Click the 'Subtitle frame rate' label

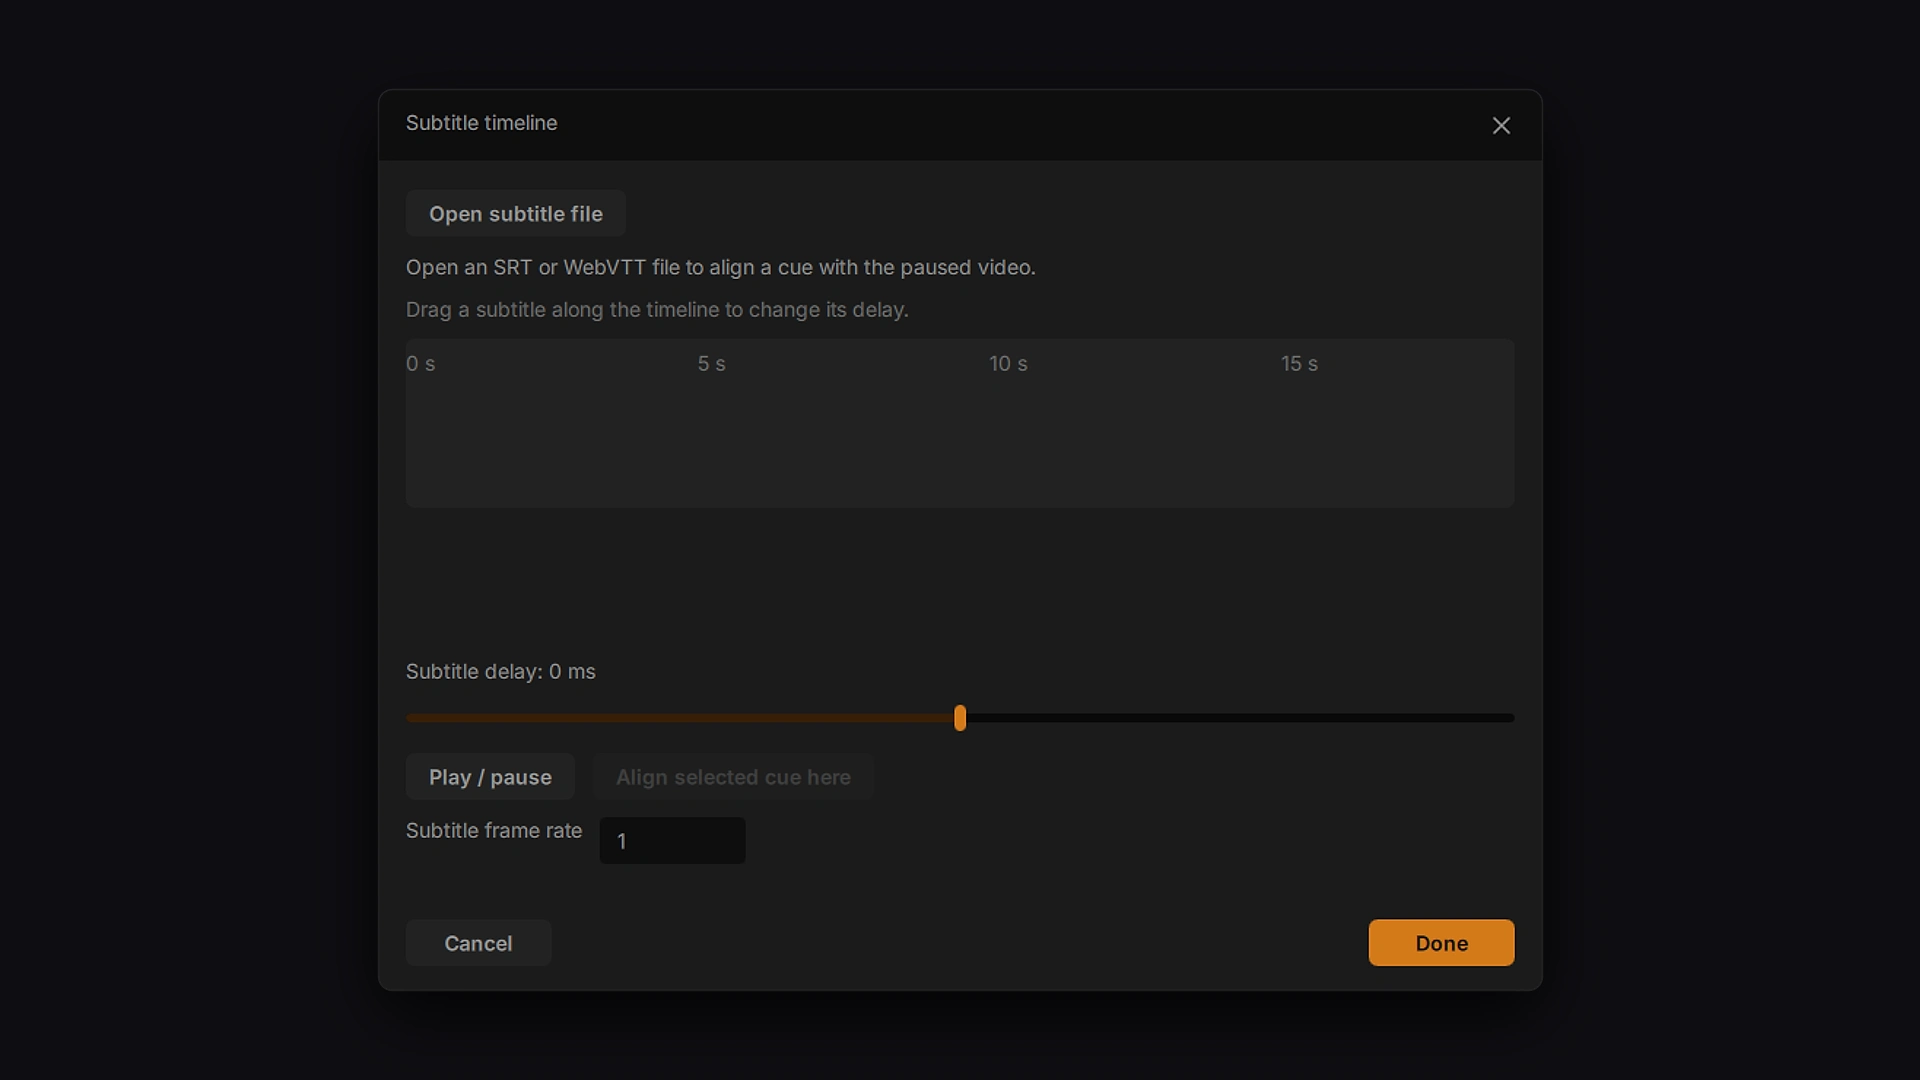[494, 831]
